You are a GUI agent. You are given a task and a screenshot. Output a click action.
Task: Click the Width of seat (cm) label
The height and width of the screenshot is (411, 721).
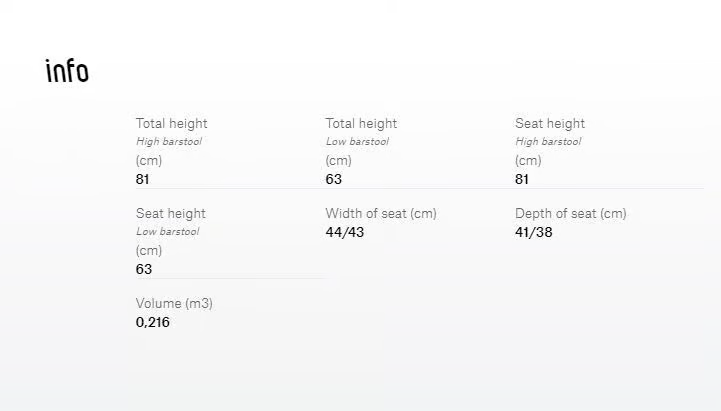coord(381,213)
